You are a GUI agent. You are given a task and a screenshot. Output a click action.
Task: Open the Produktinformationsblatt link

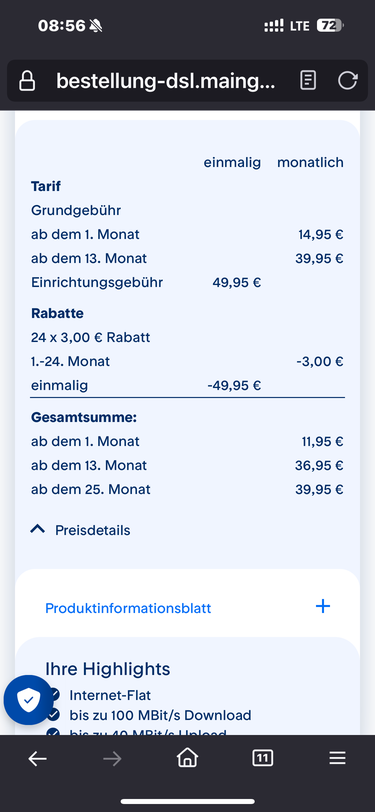[x=128, y=608]
